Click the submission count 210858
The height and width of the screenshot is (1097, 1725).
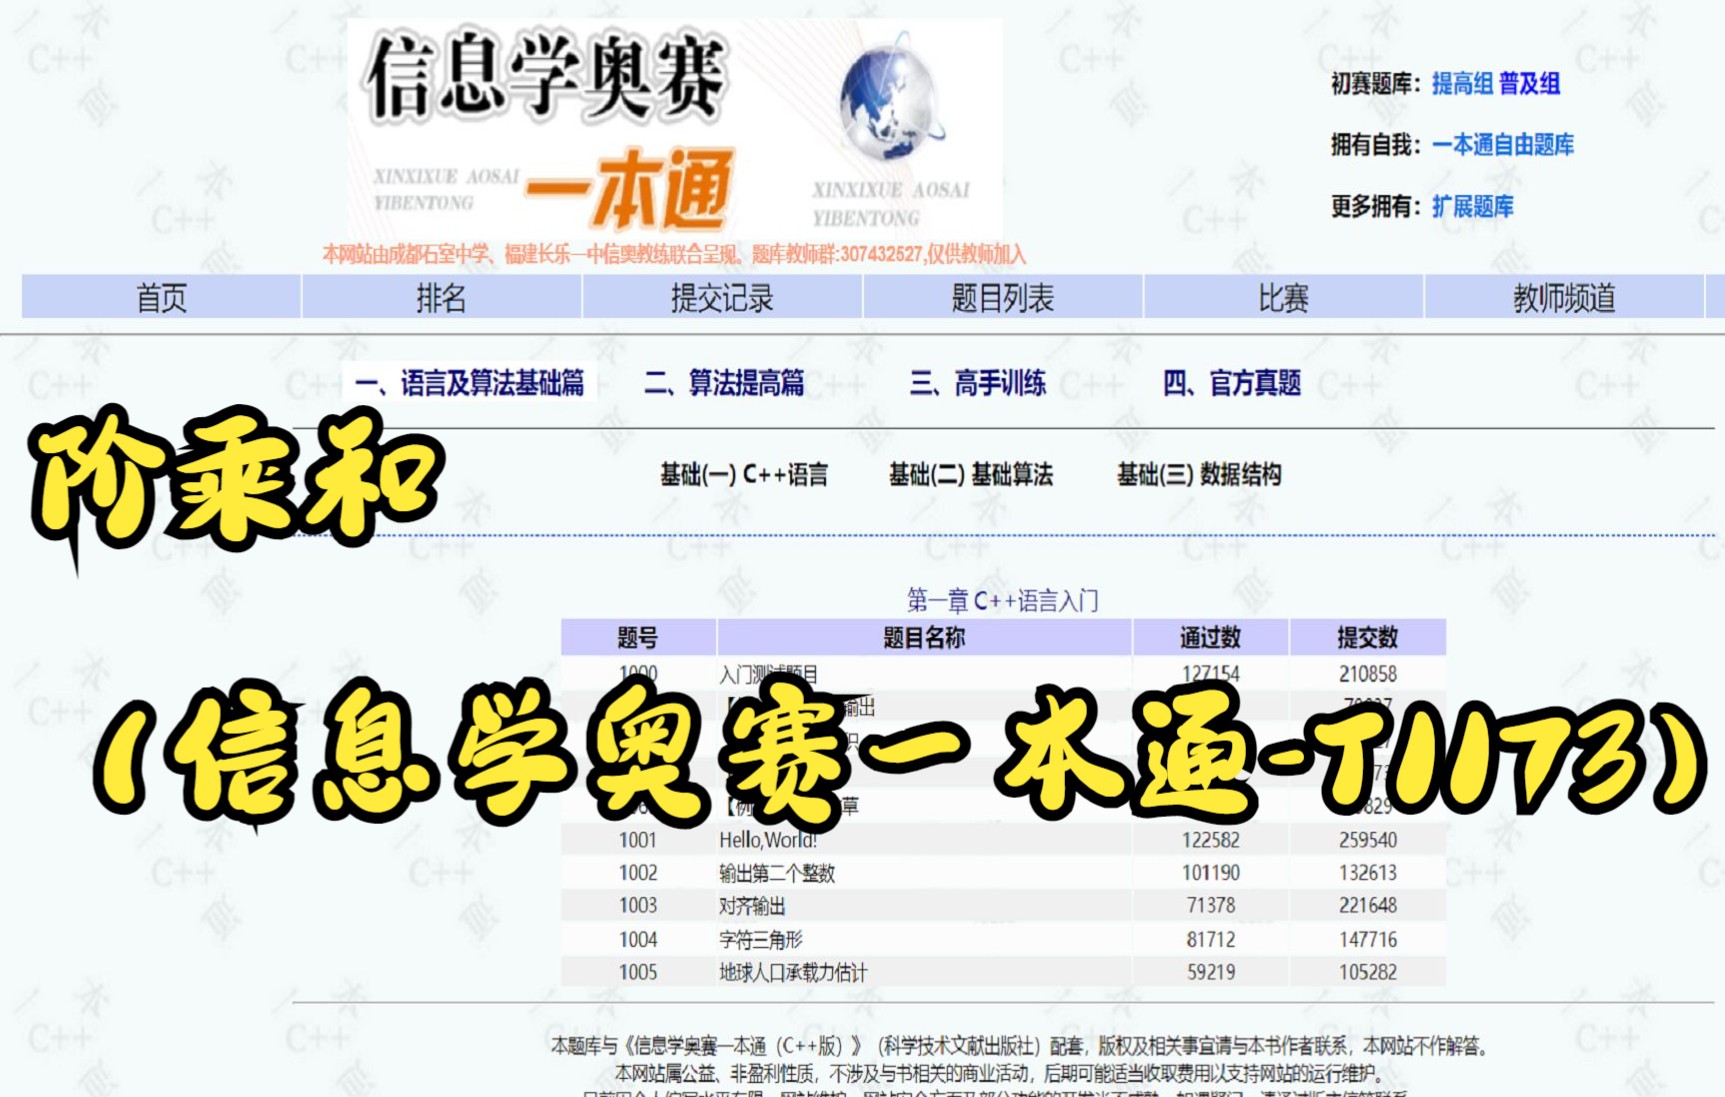1368,675
